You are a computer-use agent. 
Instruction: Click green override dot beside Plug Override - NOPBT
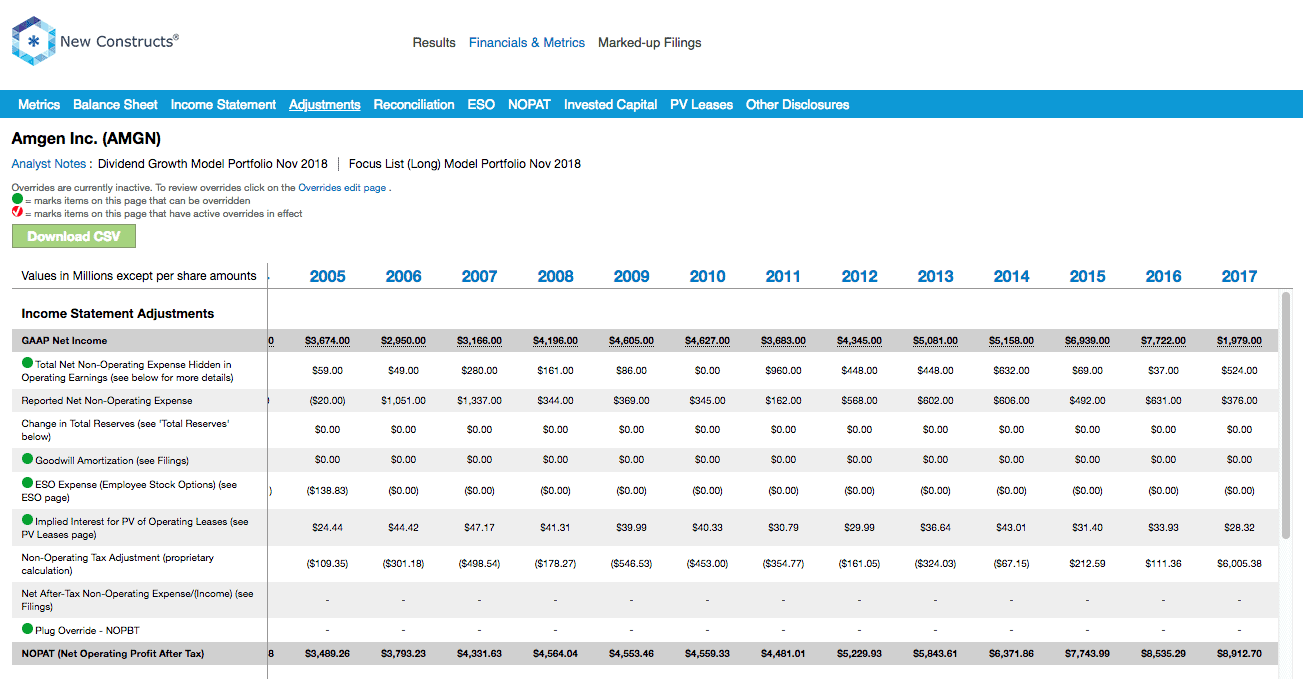pos(27,629)
